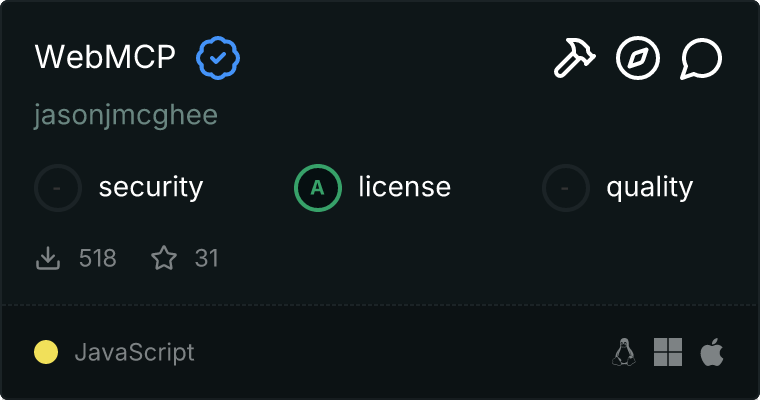Click the compass resources icon

(637, 60)
